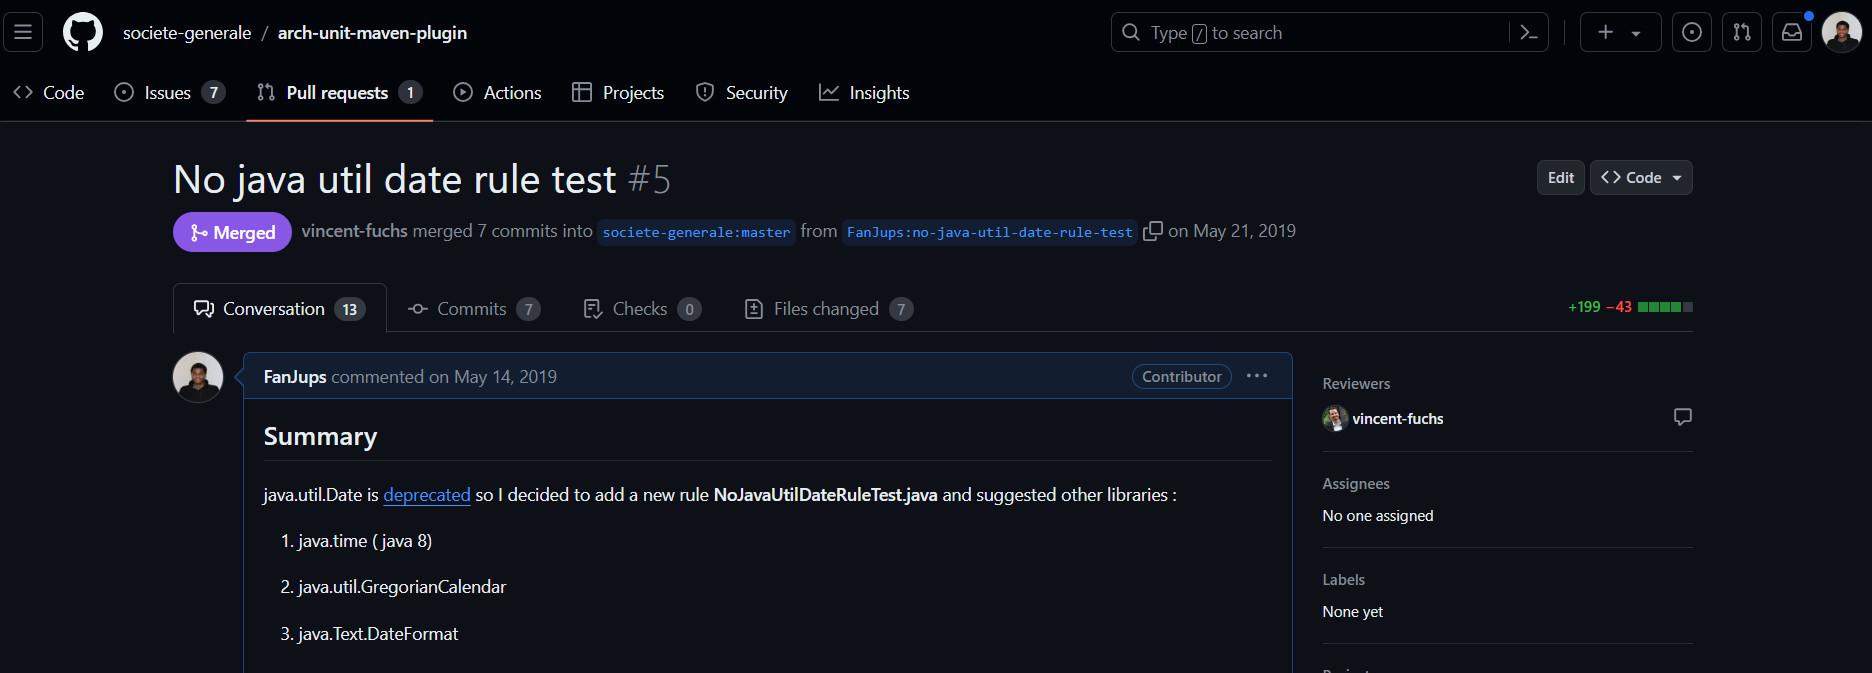Open the comment options three-dot menu
This screenshot has height=673, width=1872.
click(1257, 376)
